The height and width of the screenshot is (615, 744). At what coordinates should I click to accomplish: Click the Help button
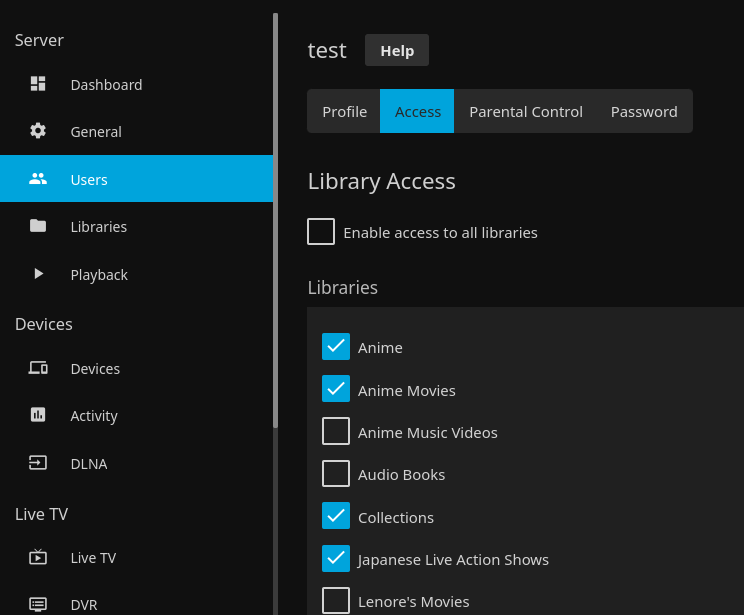(397, 50)
